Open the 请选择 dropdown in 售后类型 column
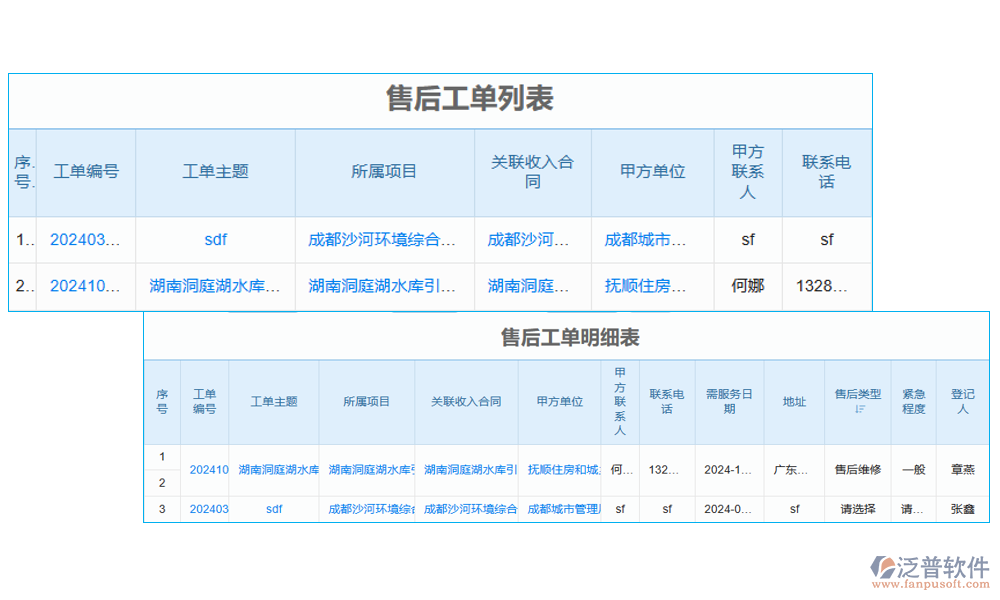 click(858, 509)
